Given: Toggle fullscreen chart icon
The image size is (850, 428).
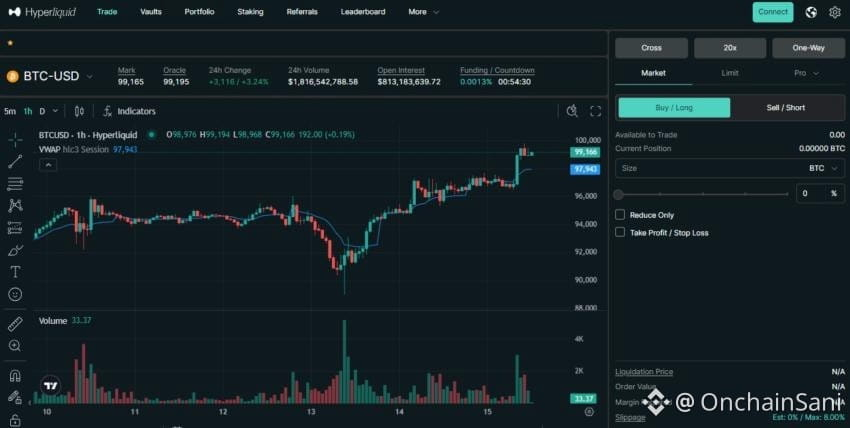Looking at the screenshot, I should (x=595, y=111).
